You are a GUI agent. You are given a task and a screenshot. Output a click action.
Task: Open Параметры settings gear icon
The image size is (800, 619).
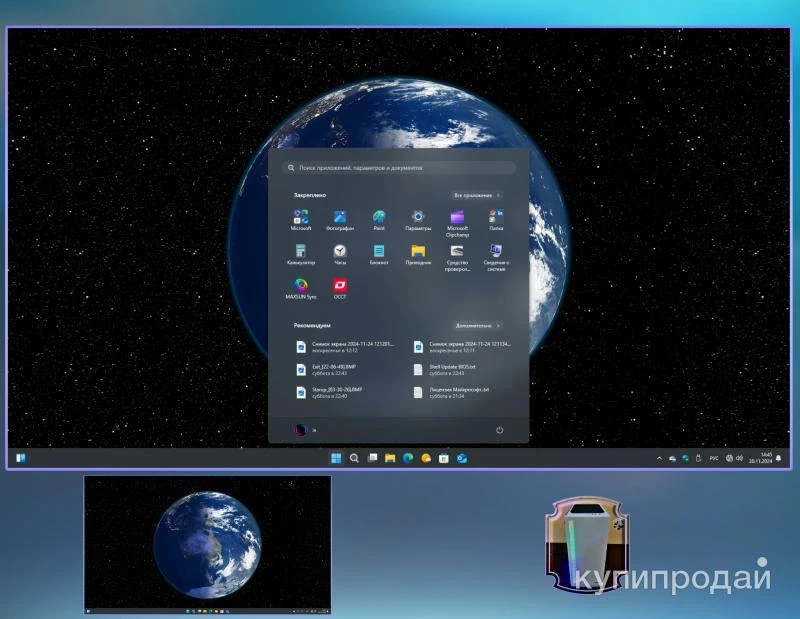coord(418,218)
